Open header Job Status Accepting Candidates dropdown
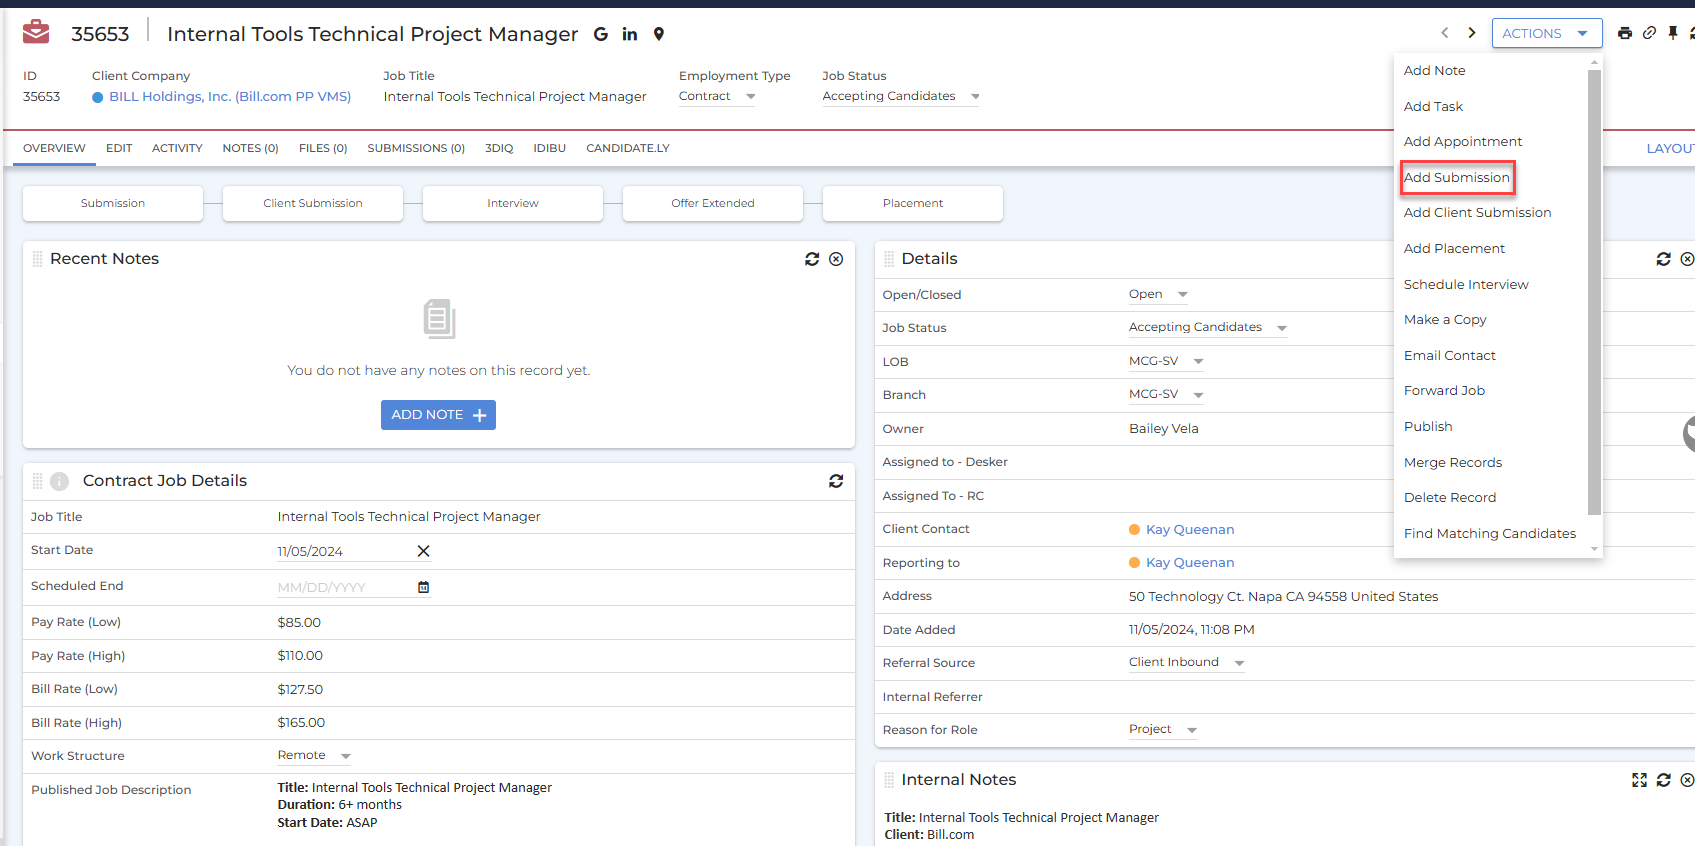Image resolution: width=1695 pixels, height=846 pixels. pyautogui.click(x=901, y=97)
